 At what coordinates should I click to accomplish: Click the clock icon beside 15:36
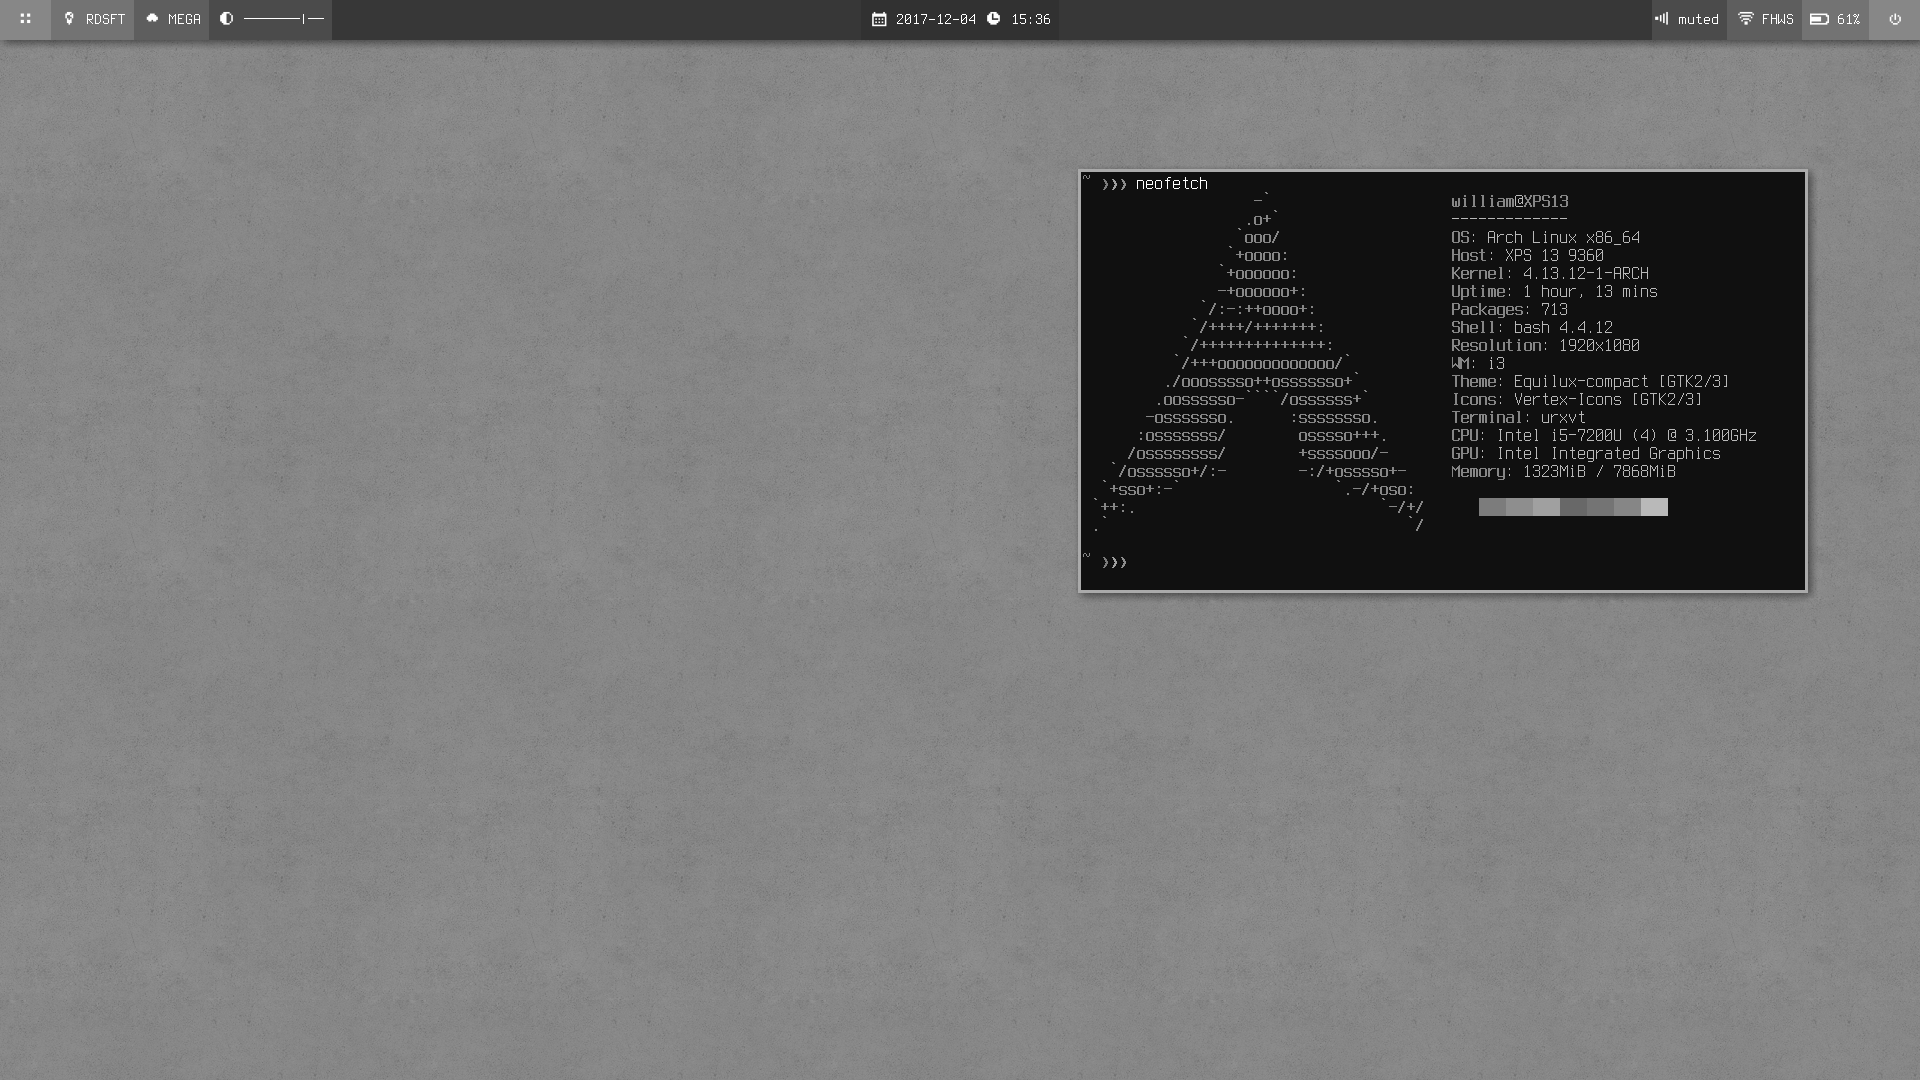[x=993, y=19]
